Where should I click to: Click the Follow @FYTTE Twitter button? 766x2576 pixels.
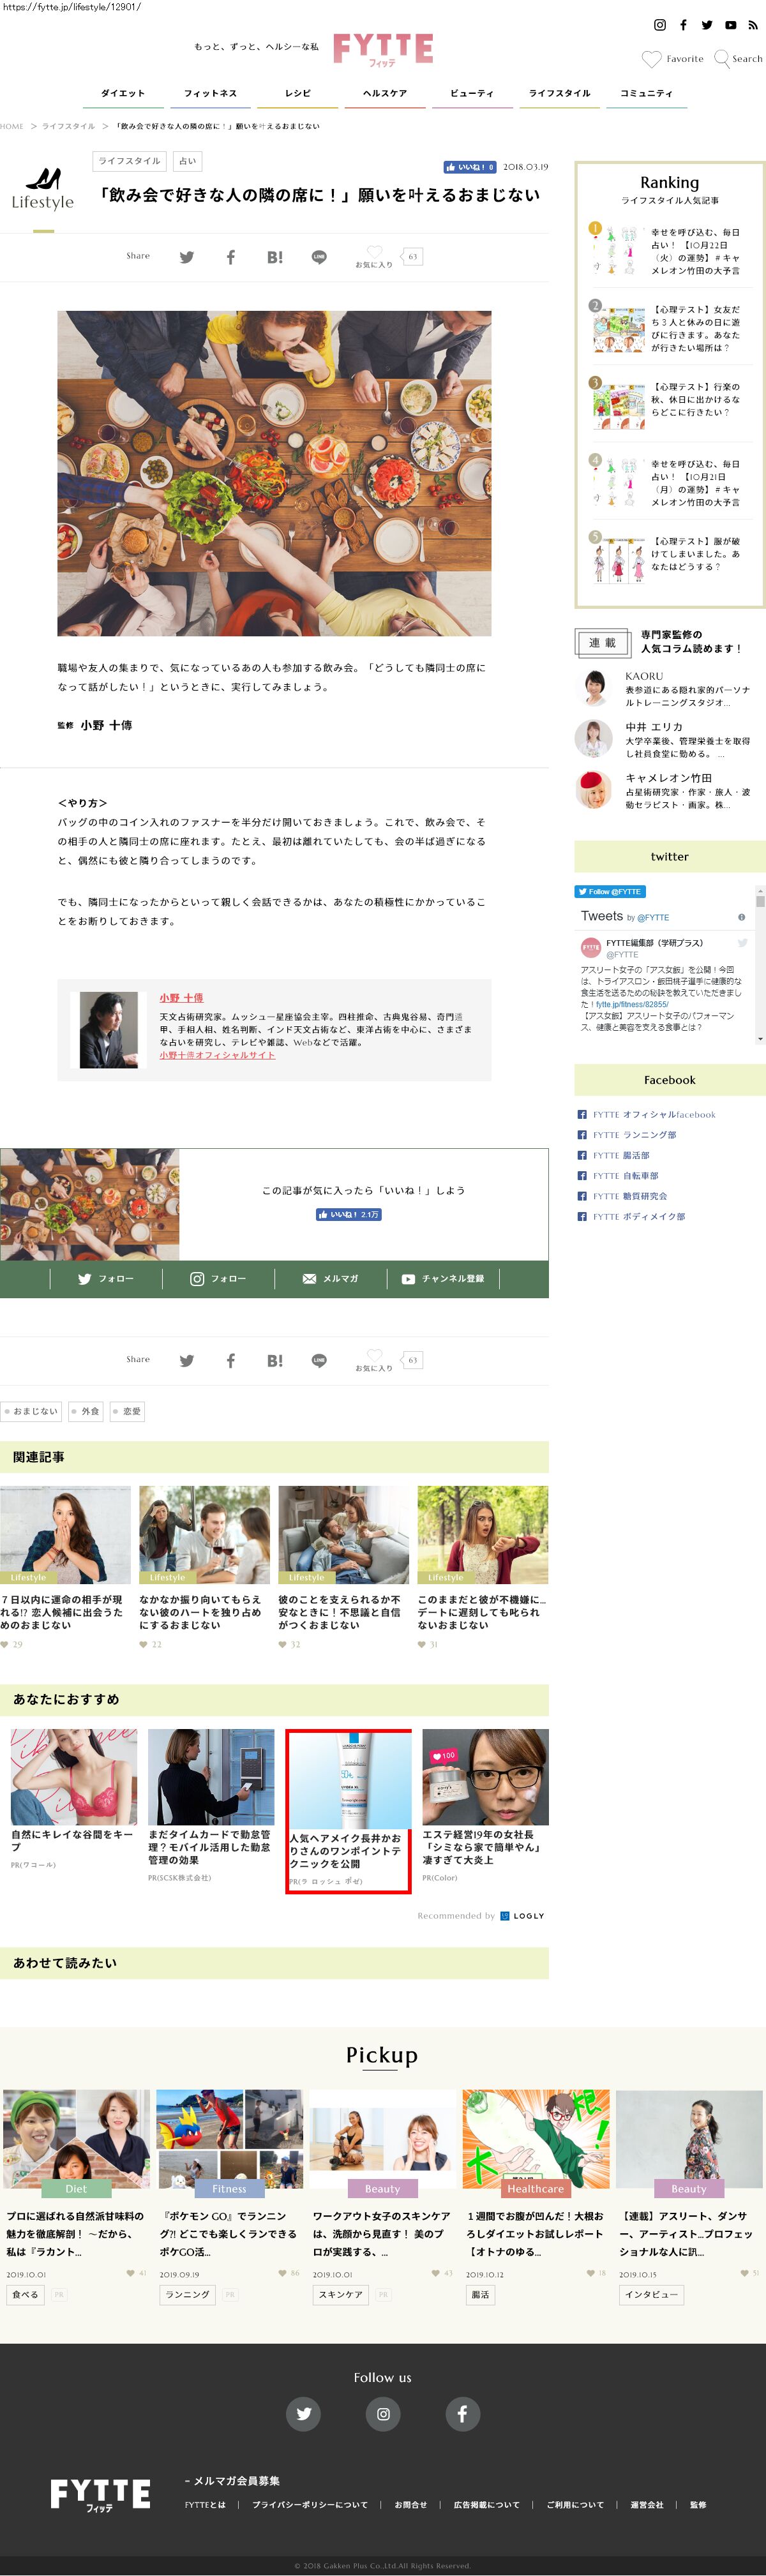coord(609,891)
